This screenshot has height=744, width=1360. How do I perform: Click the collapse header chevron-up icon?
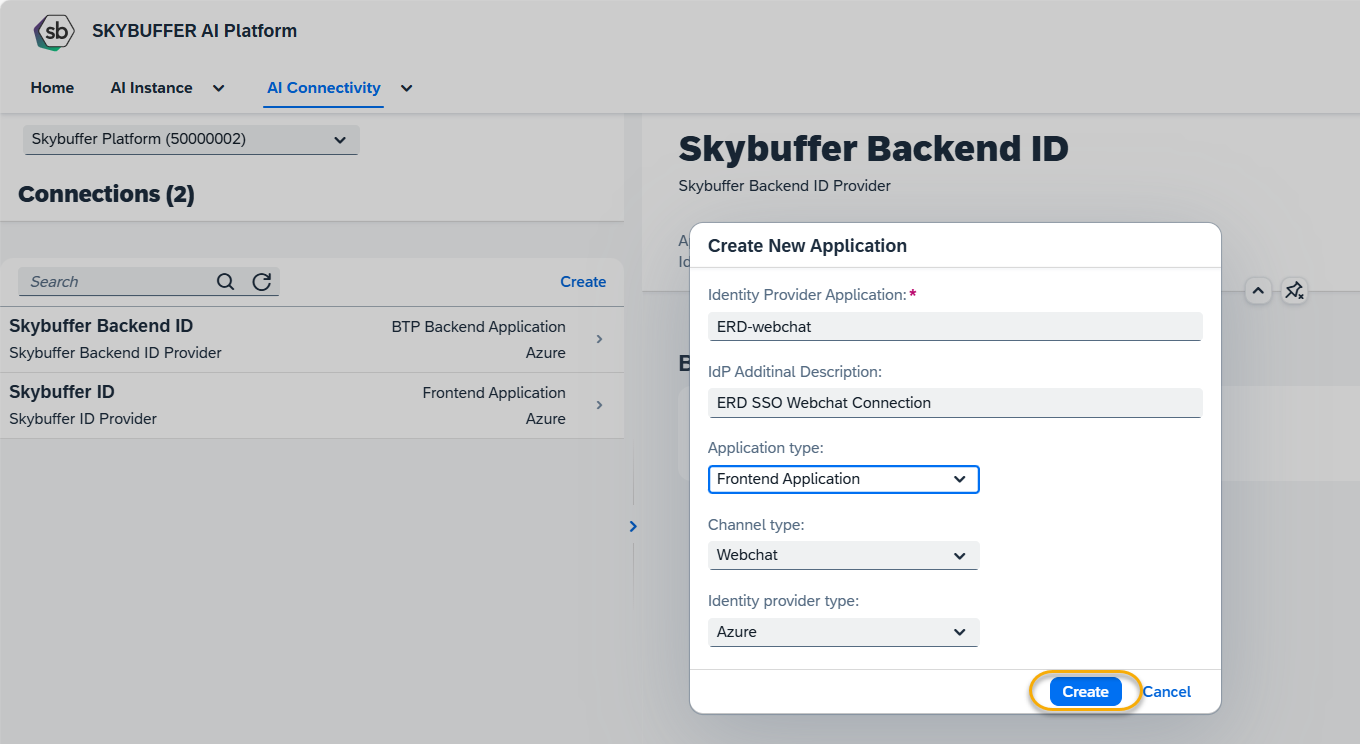coord(1258,291)
